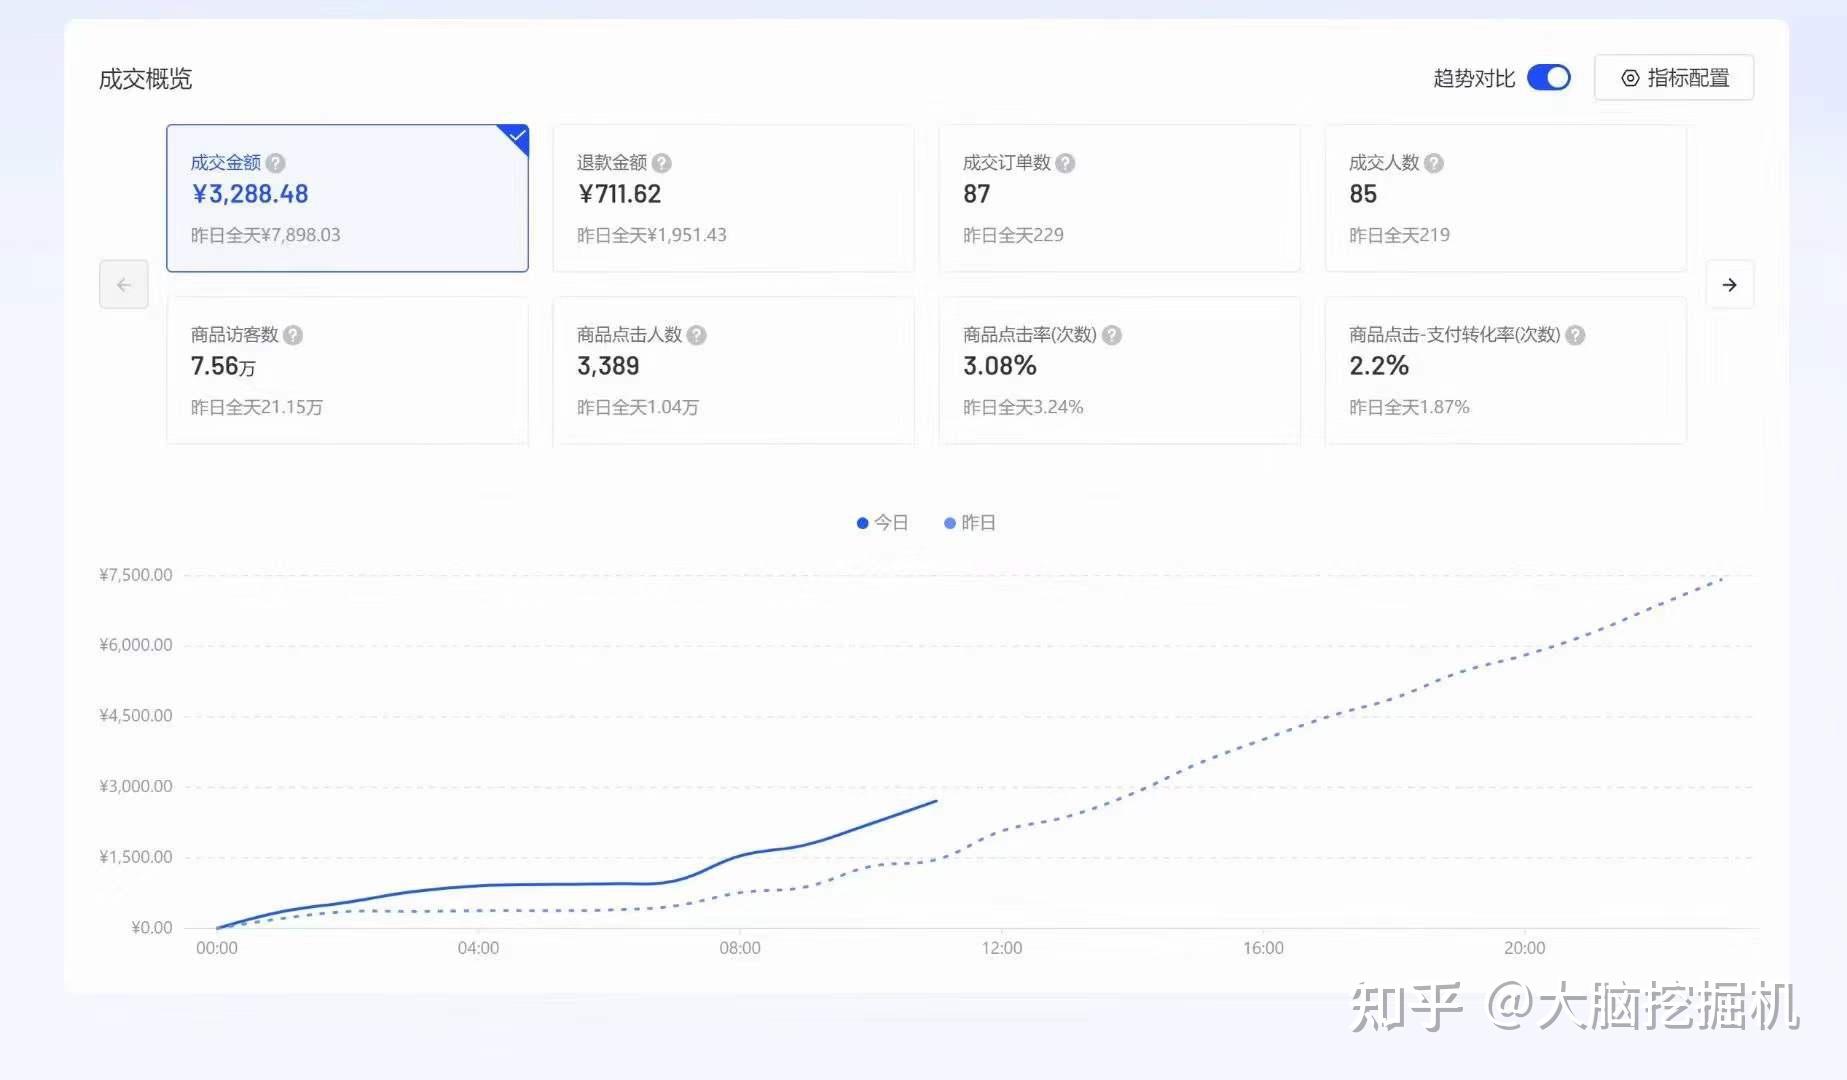This screenshot has width=1847, height=1080.
Task: Turn off the 趋势对比 switch
Action: pos(1549,78)
